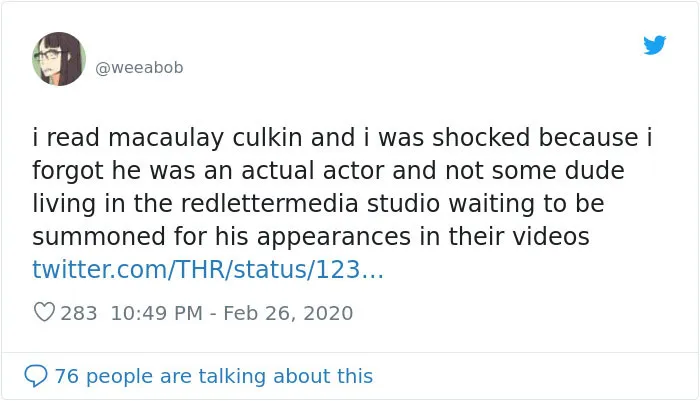The image size is (700, 401).
Task: Click the word "studio" in the tweet
Action: tap(404, 204)
